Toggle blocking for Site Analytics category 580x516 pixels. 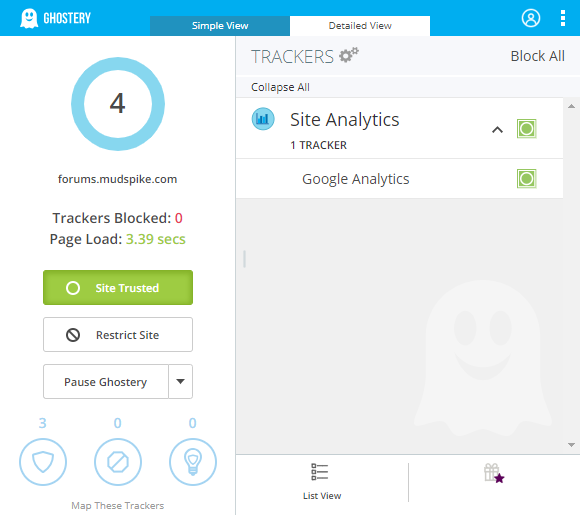(x=526, y=129)
